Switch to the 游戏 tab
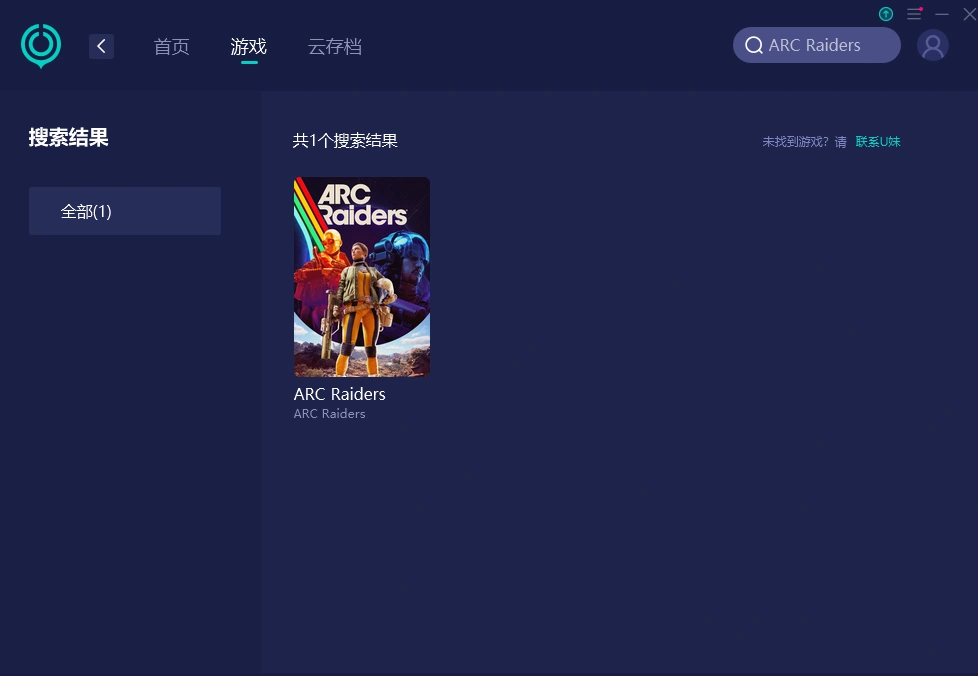978x676 pixels. pos(248,47)
